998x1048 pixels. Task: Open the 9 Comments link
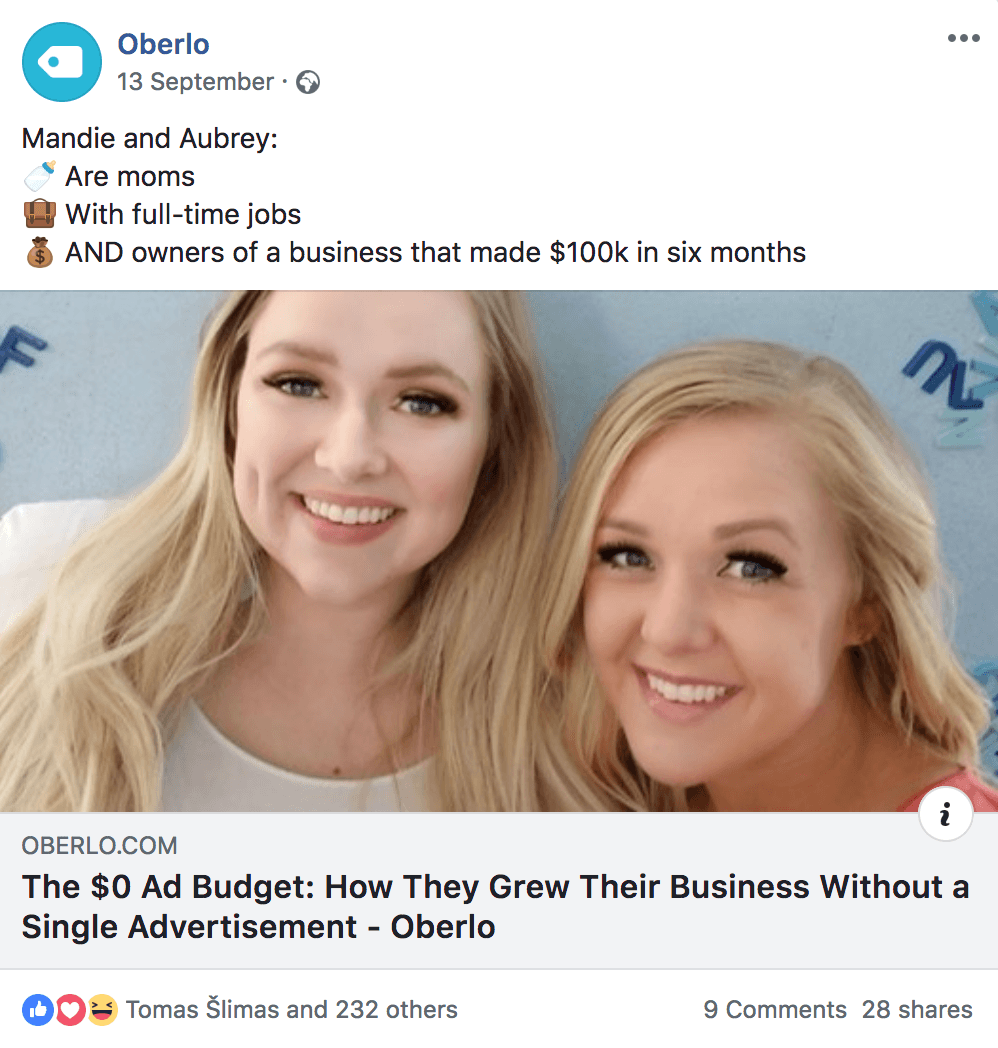[x=775, y=1009]
